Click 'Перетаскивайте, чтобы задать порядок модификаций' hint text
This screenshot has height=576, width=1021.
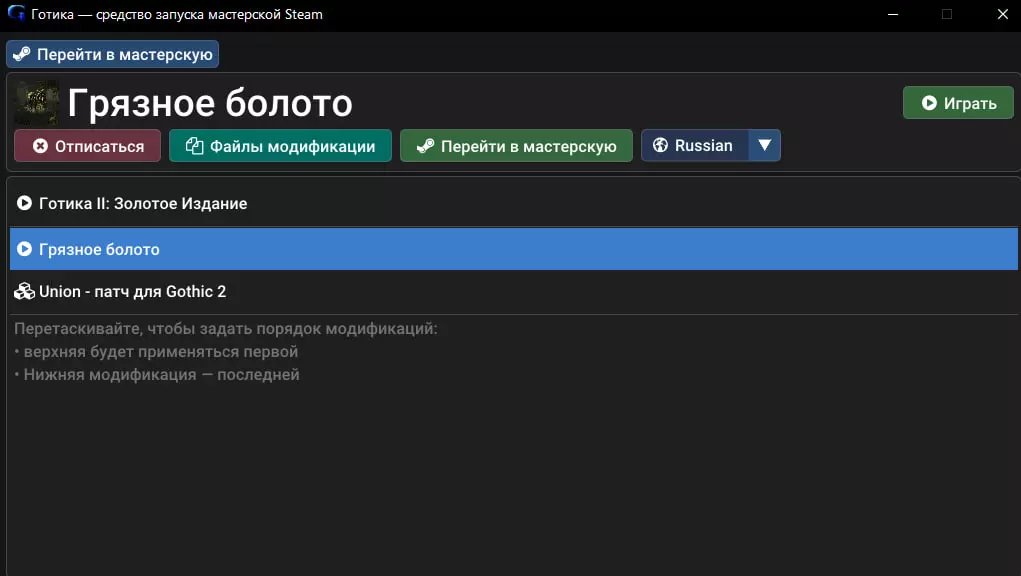(x=226, y=329)
